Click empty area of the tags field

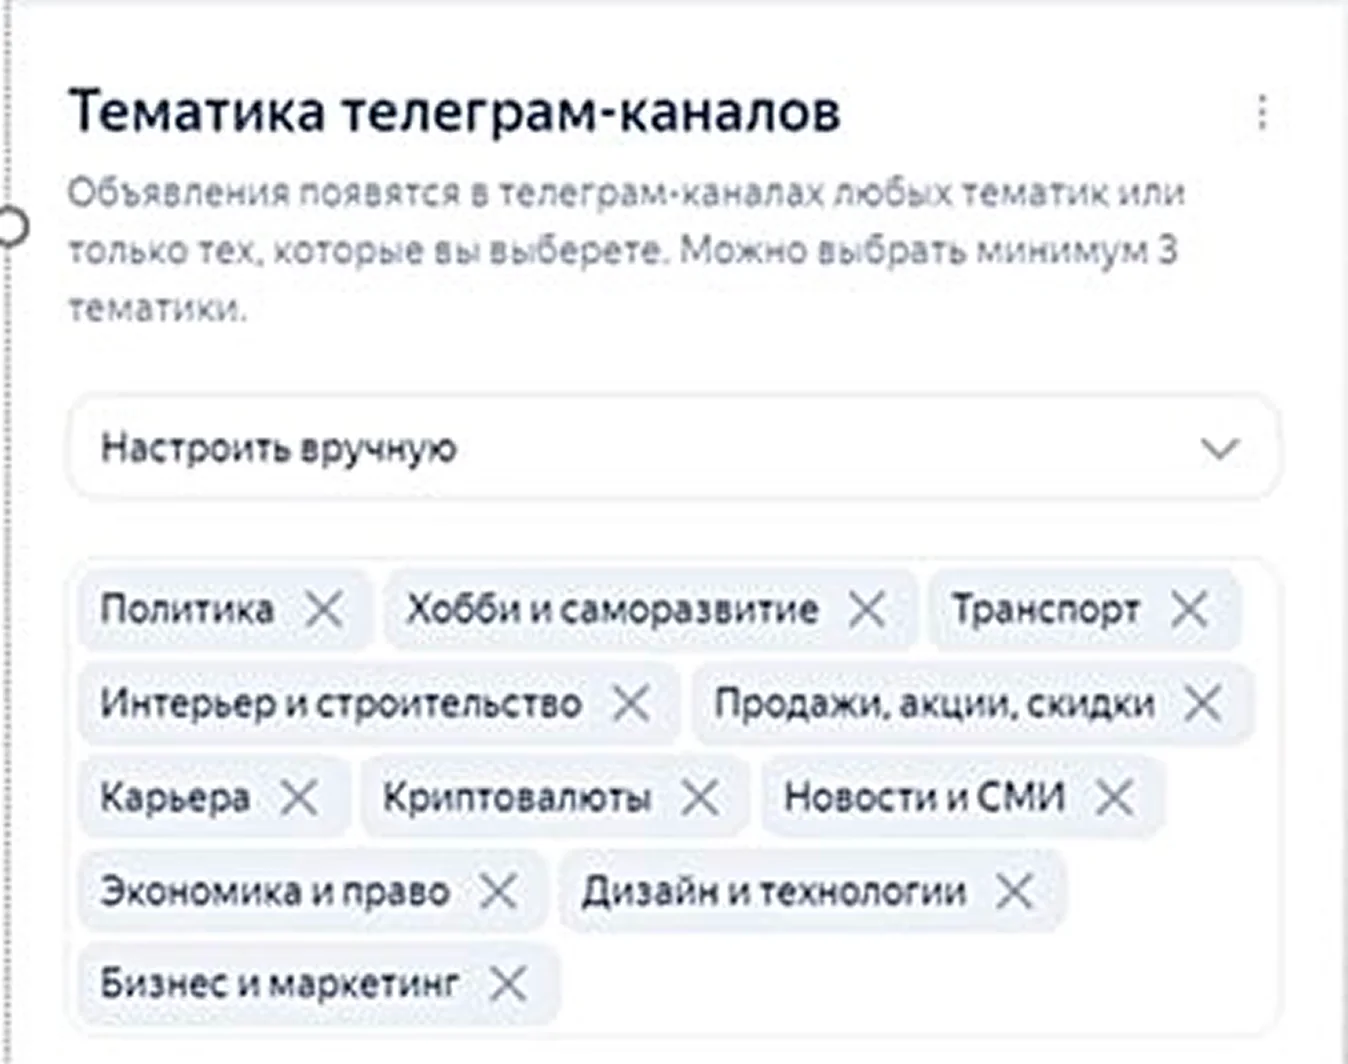(x=900, y=984)
